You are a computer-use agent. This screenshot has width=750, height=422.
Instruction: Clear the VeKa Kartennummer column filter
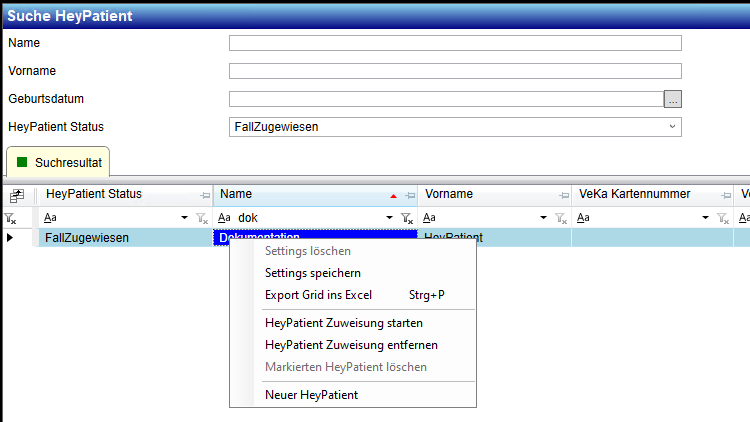click(x=723, y=219)
